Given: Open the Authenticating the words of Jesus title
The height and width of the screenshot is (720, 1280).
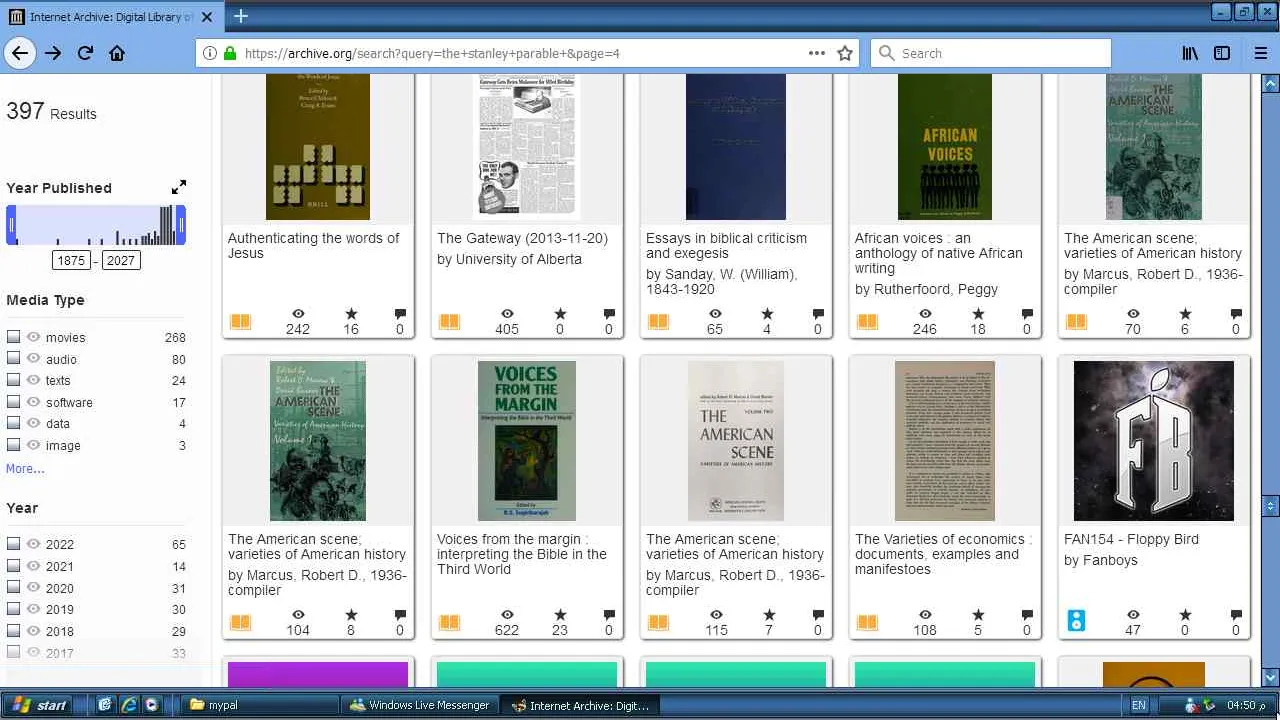Looking at the screenshot, I should click(x=313, y=246).
